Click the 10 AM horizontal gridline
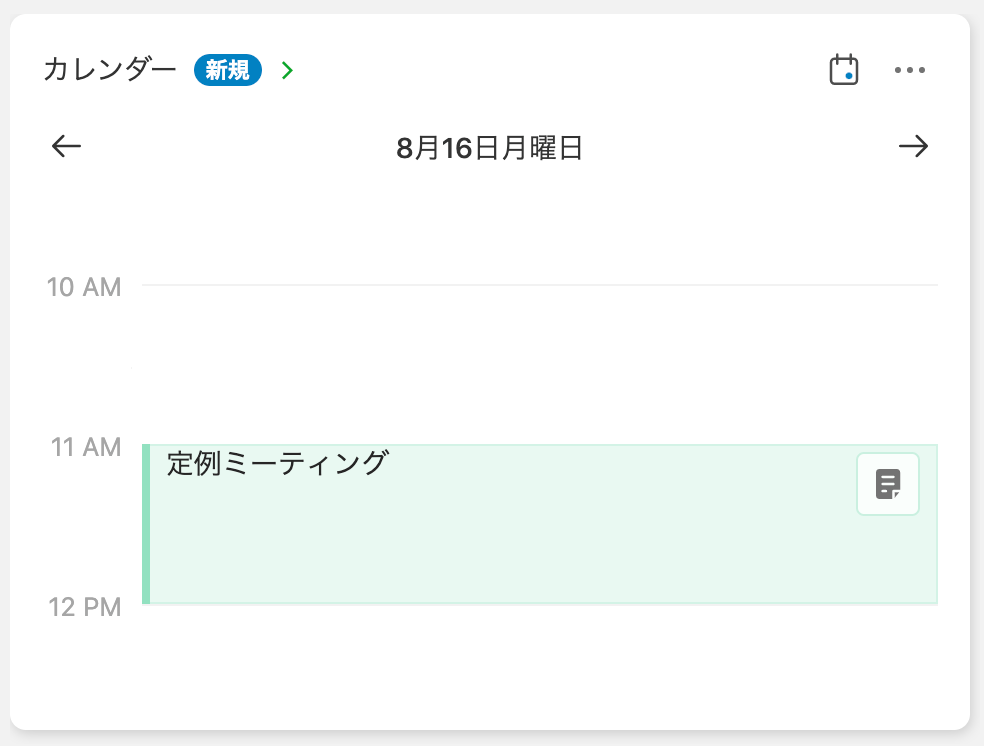 pos(540,286)
